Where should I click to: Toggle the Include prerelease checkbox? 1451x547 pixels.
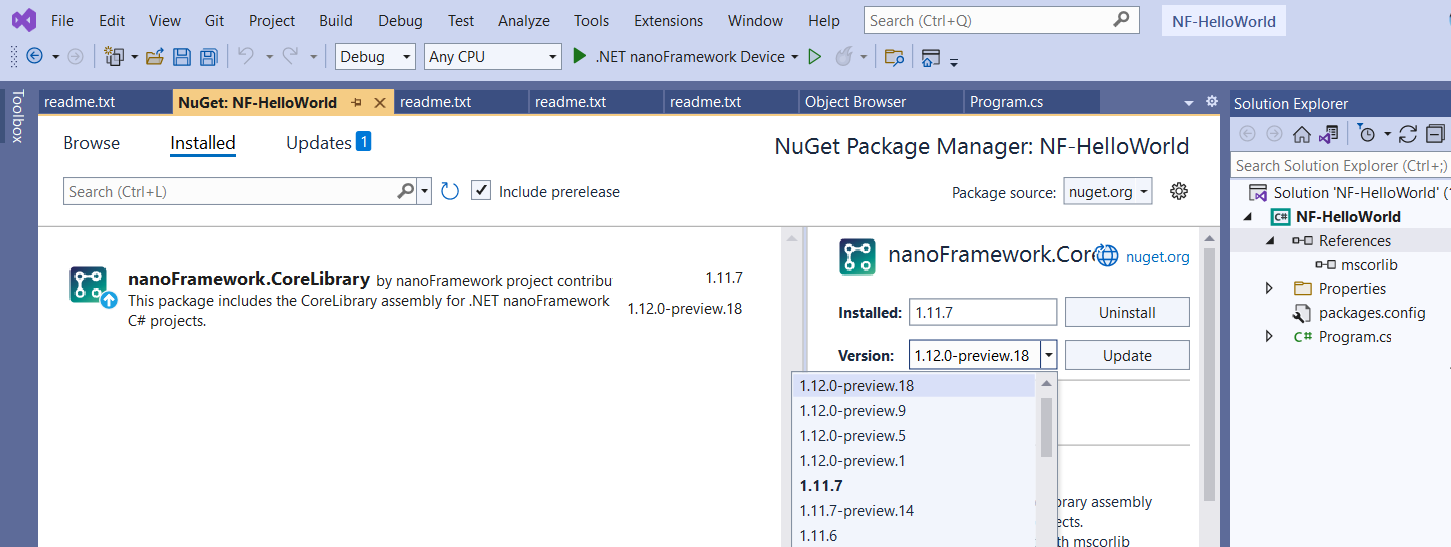click(481, 191)
